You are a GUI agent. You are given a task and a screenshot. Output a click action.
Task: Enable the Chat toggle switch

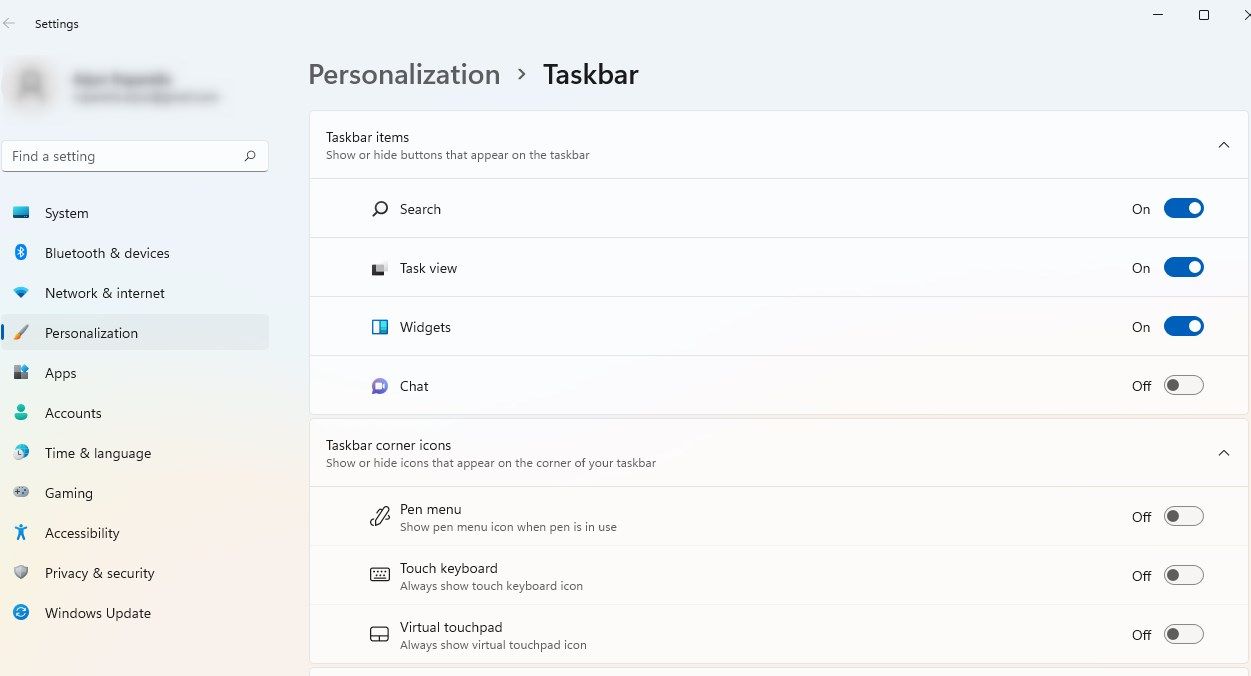(1183, 386)
